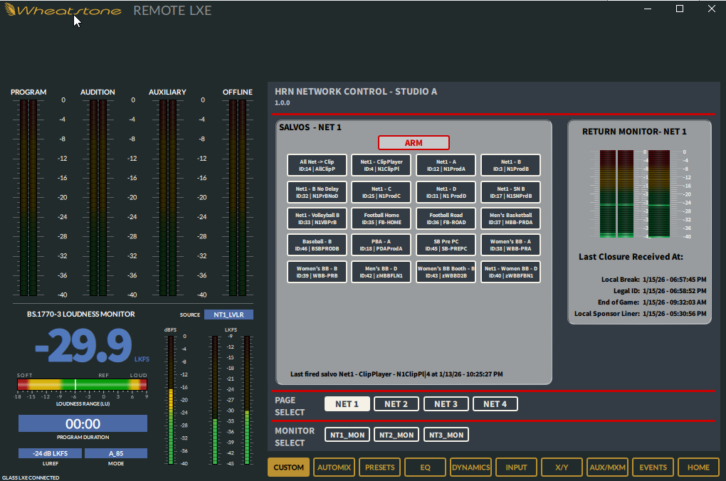Click the -24 dB LKFS LUREF setting
726x481 pixels.
tap(50, 453)
